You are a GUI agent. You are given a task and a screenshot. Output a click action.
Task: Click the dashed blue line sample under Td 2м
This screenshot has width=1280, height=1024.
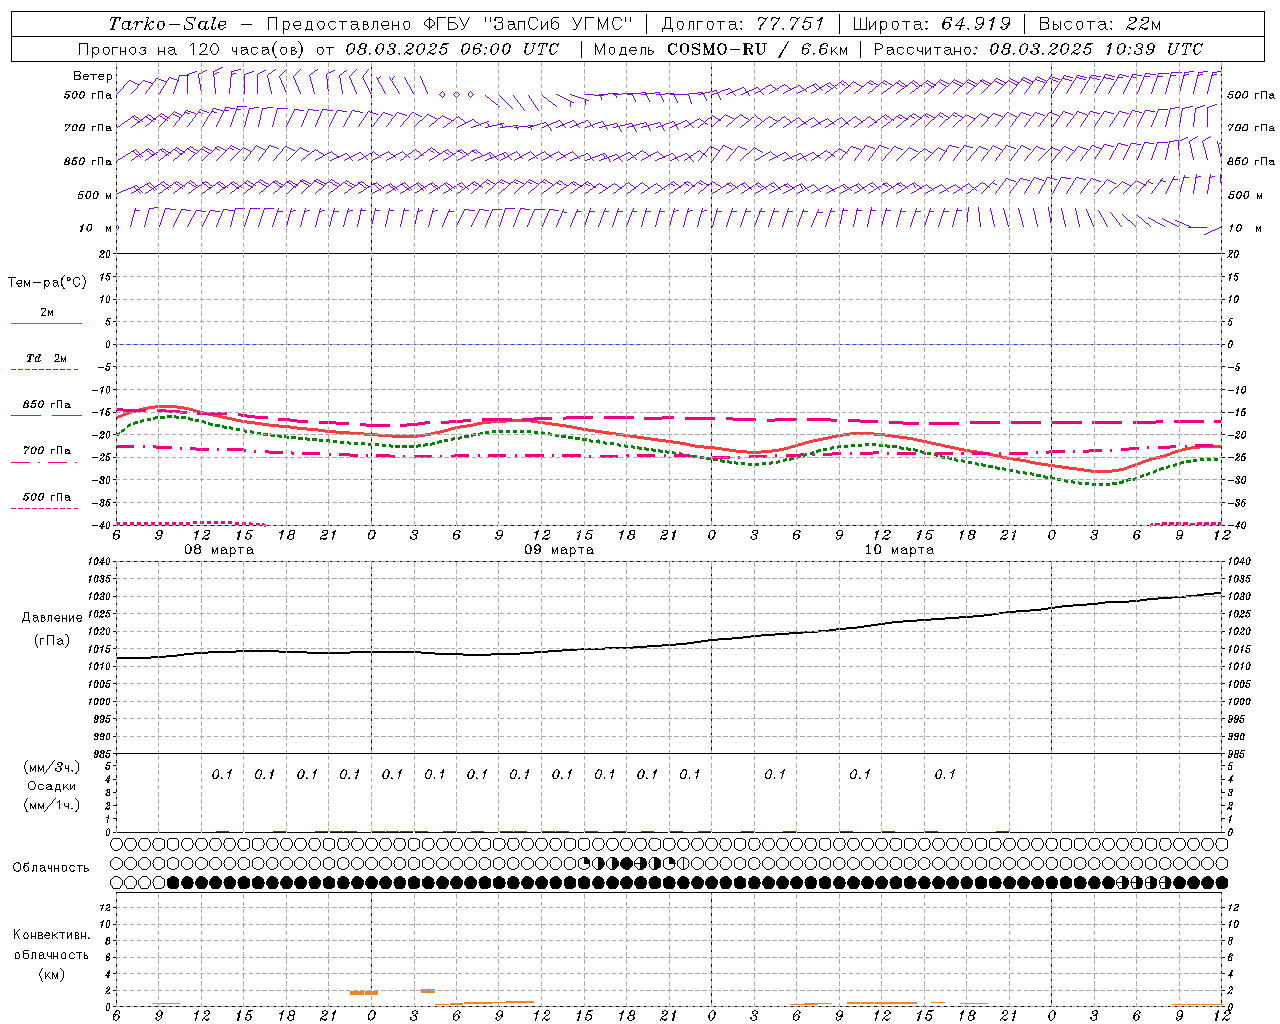click(46, 370)
